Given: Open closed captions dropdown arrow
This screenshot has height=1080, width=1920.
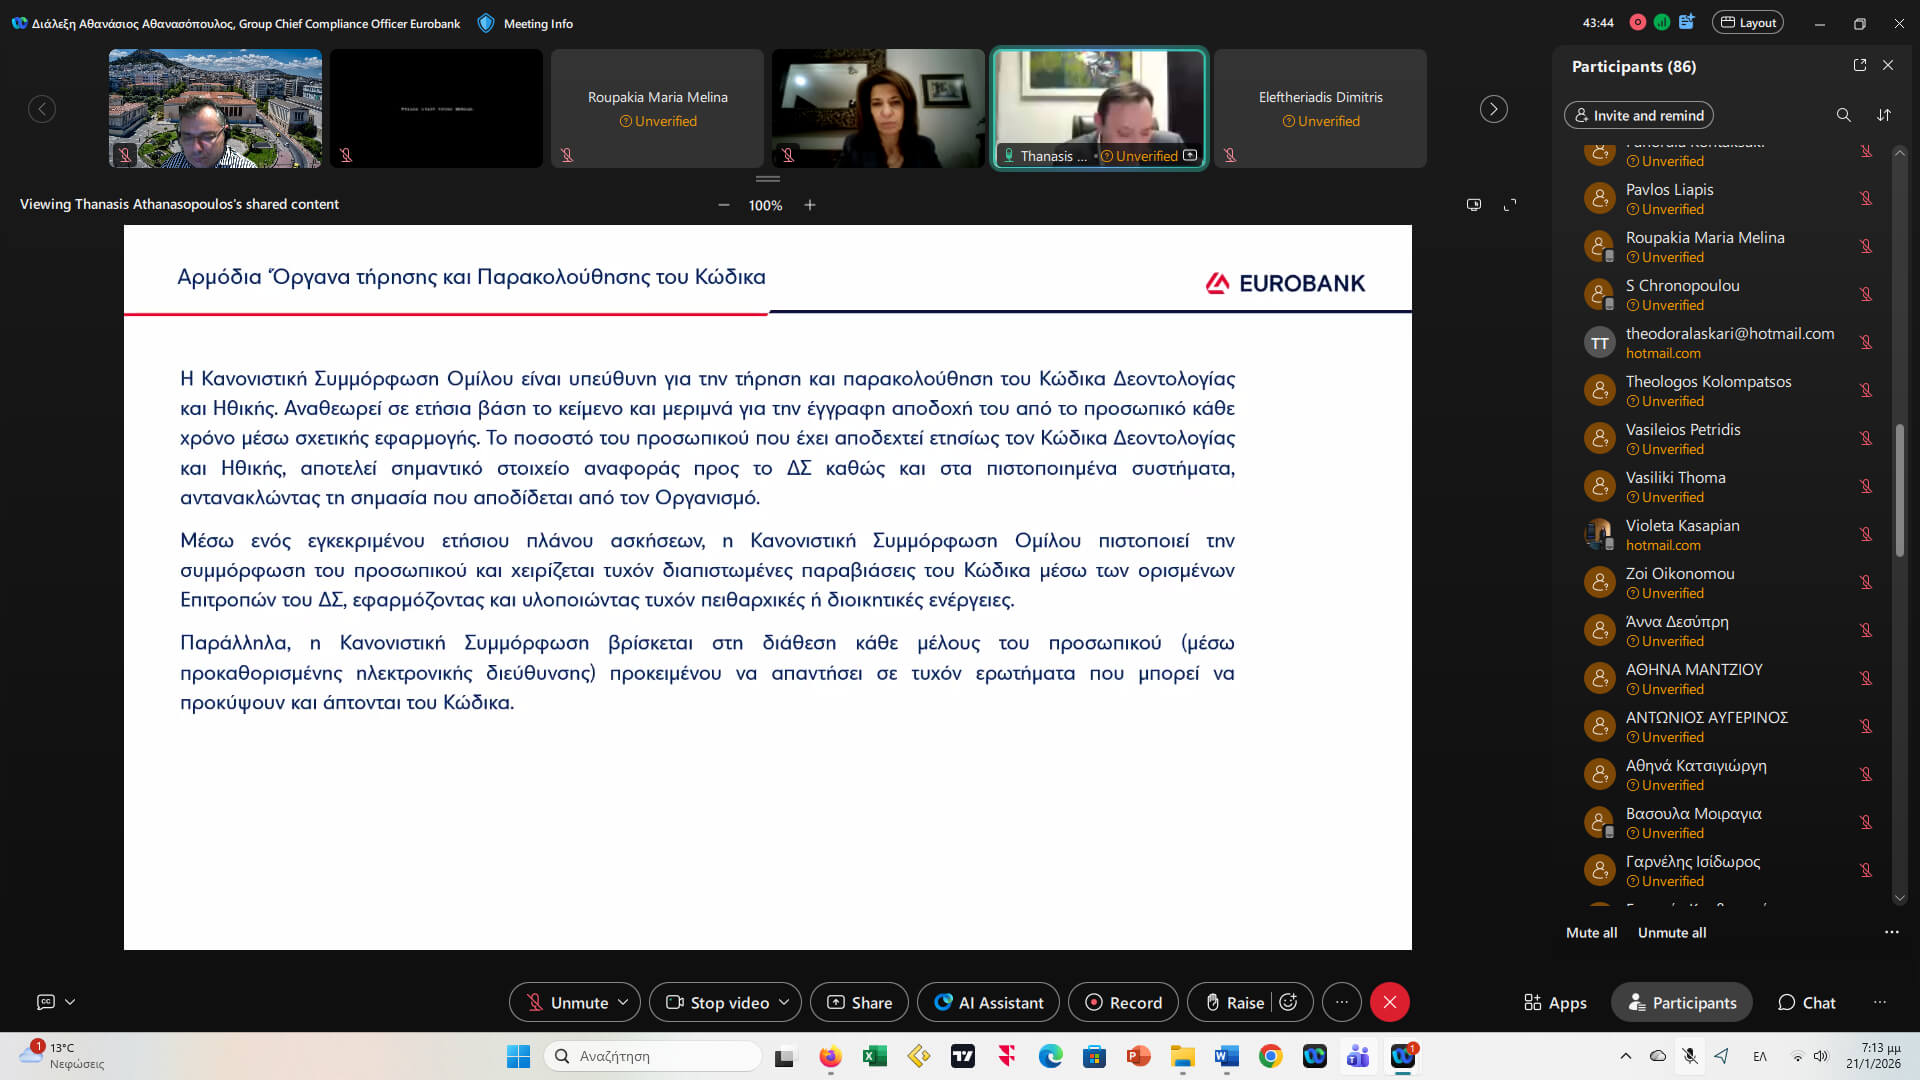Looking at the screenshot, I should [x=70, y=1002].
